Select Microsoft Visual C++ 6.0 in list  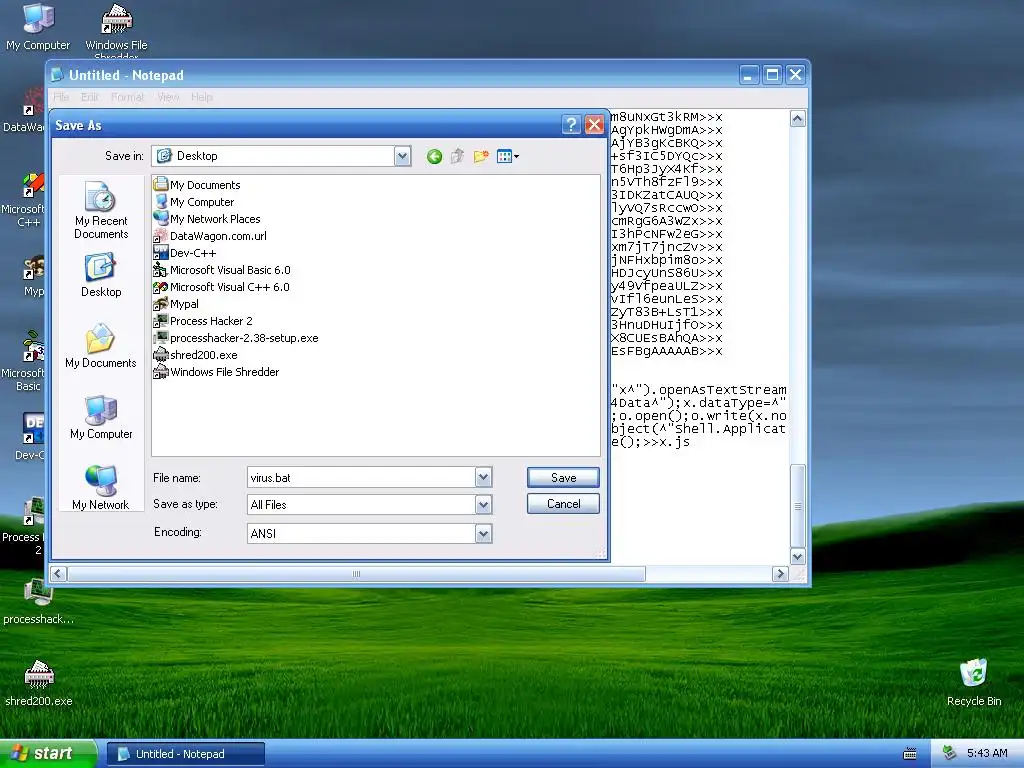pyautogui.click(x=221, y=287)
